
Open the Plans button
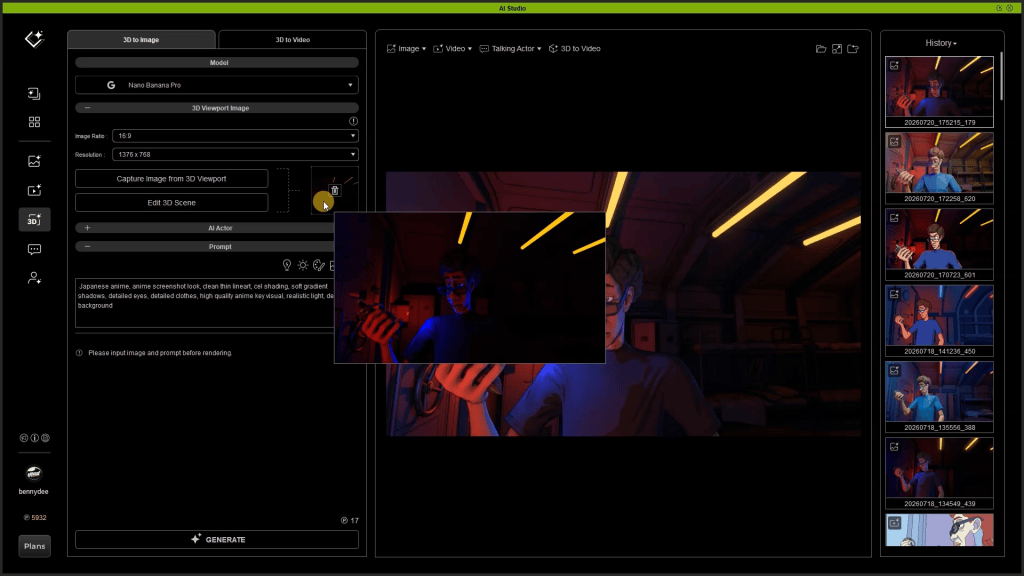[35, 546]
